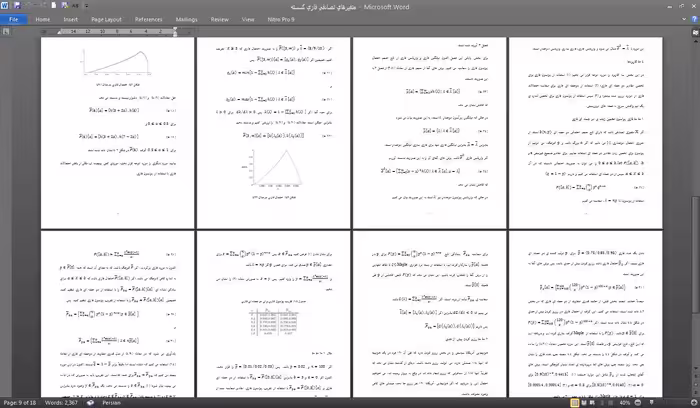Screen dimensions: 700x408
Task: Switch to the Home ribbon tab
Action: [43, 20]
